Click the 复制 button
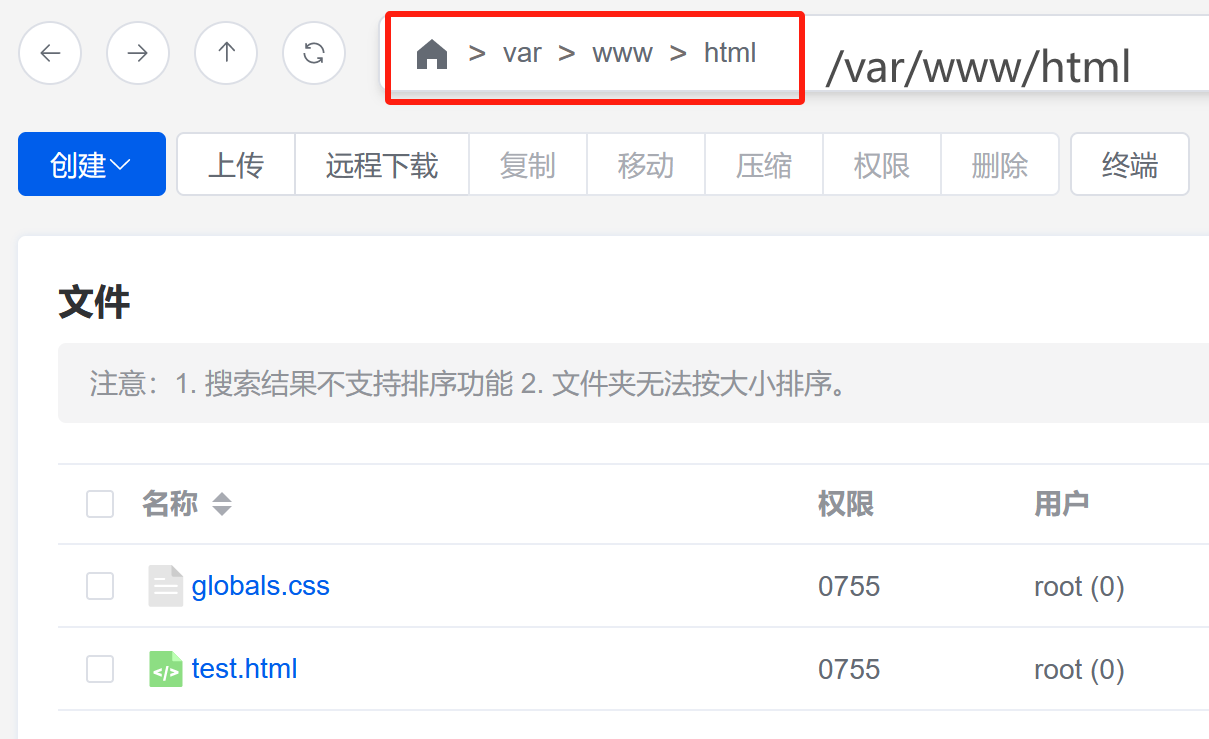This screenshot has height=739, width=1209. pos(528,164)
